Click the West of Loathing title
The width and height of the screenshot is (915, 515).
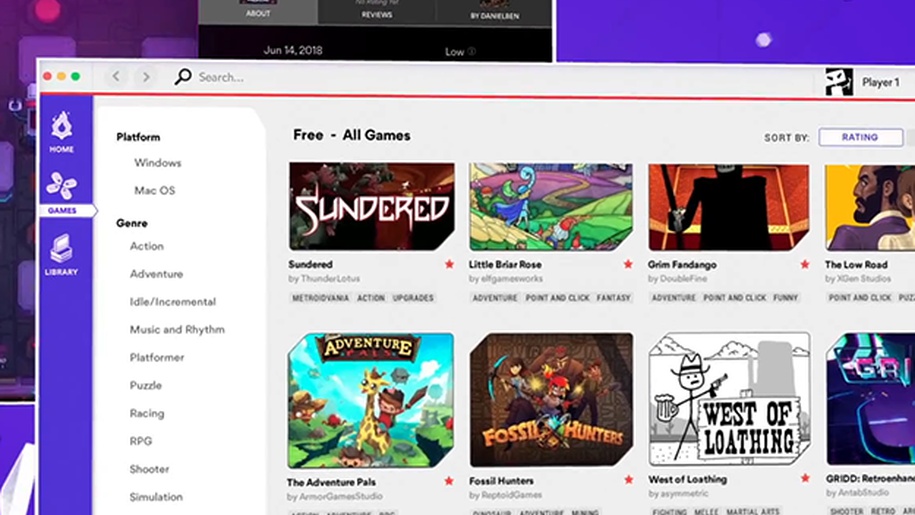click(687, 479)
